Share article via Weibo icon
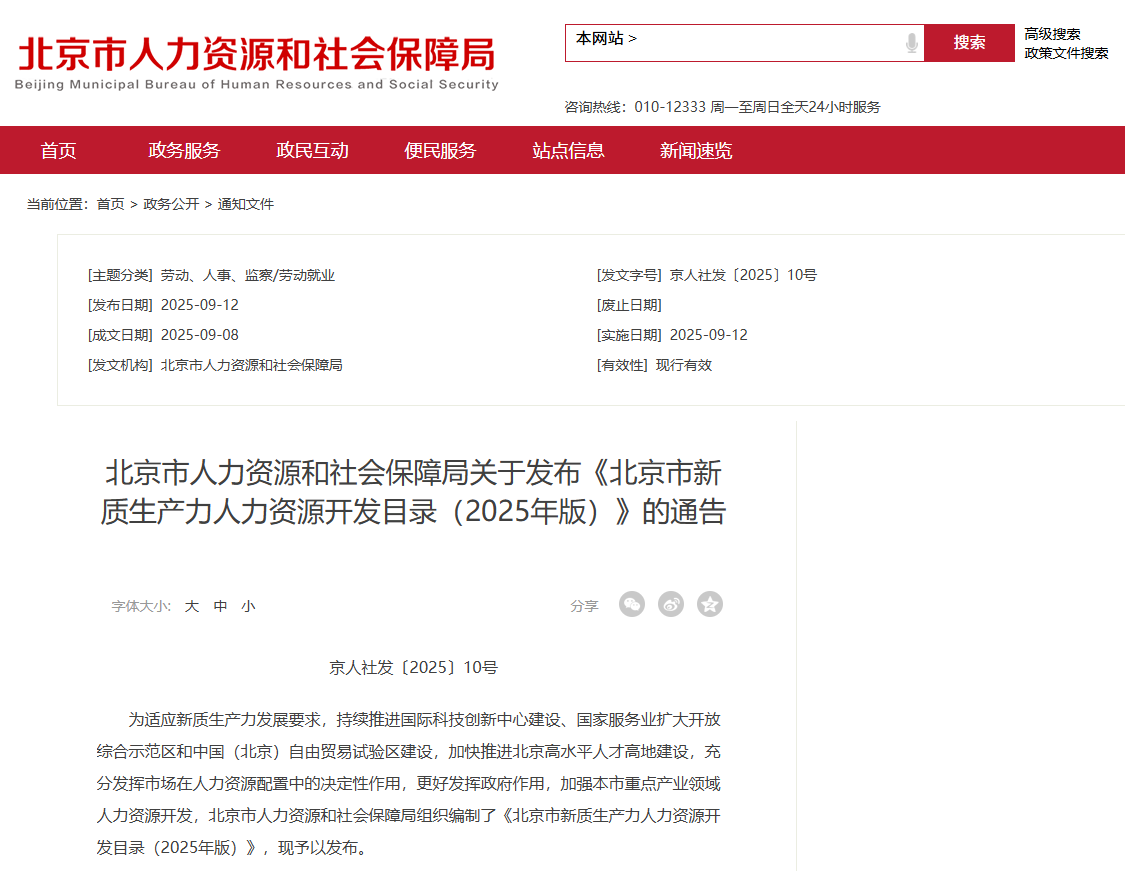1125x871 pixels. click(x=671, y=605)
